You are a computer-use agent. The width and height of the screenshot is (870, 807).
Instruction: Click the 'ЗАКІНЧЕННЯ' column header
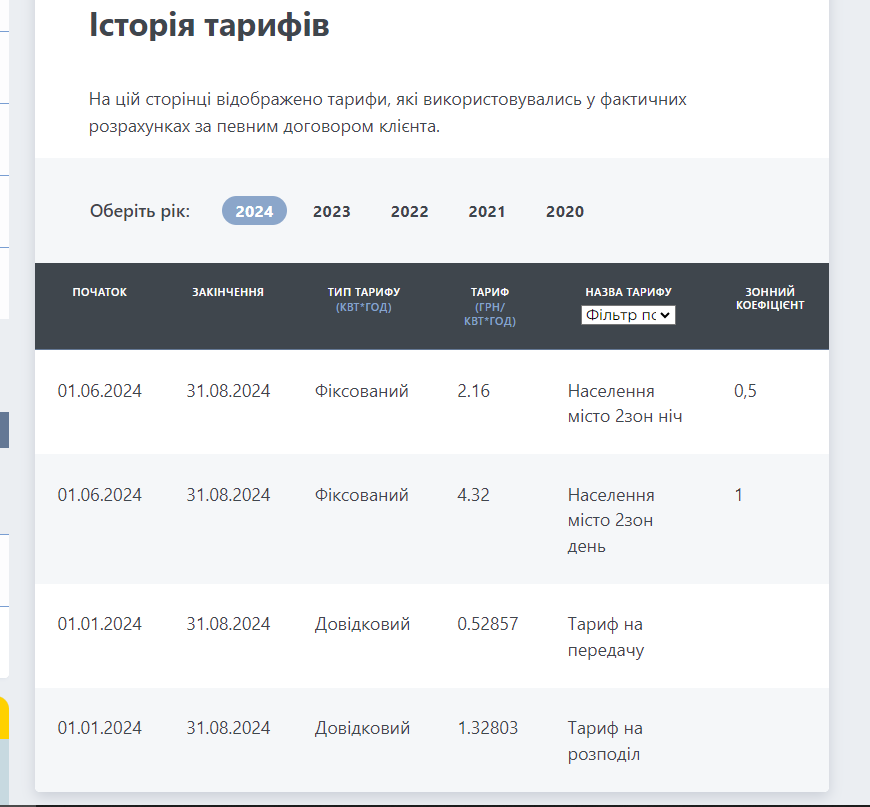228,292
